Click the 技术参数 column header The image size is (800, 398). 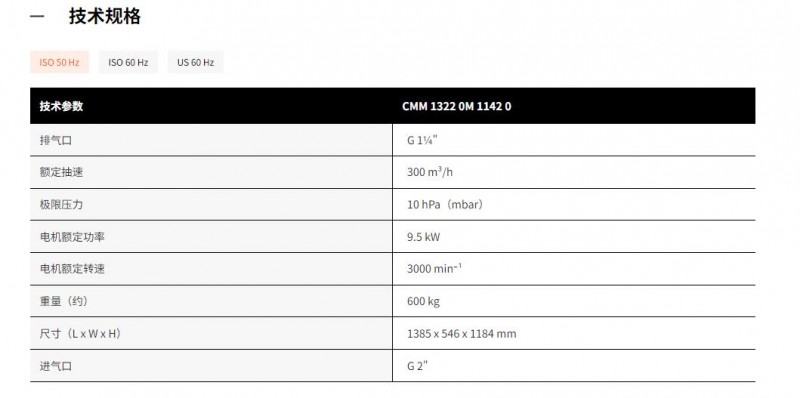(x=61, y=106)
